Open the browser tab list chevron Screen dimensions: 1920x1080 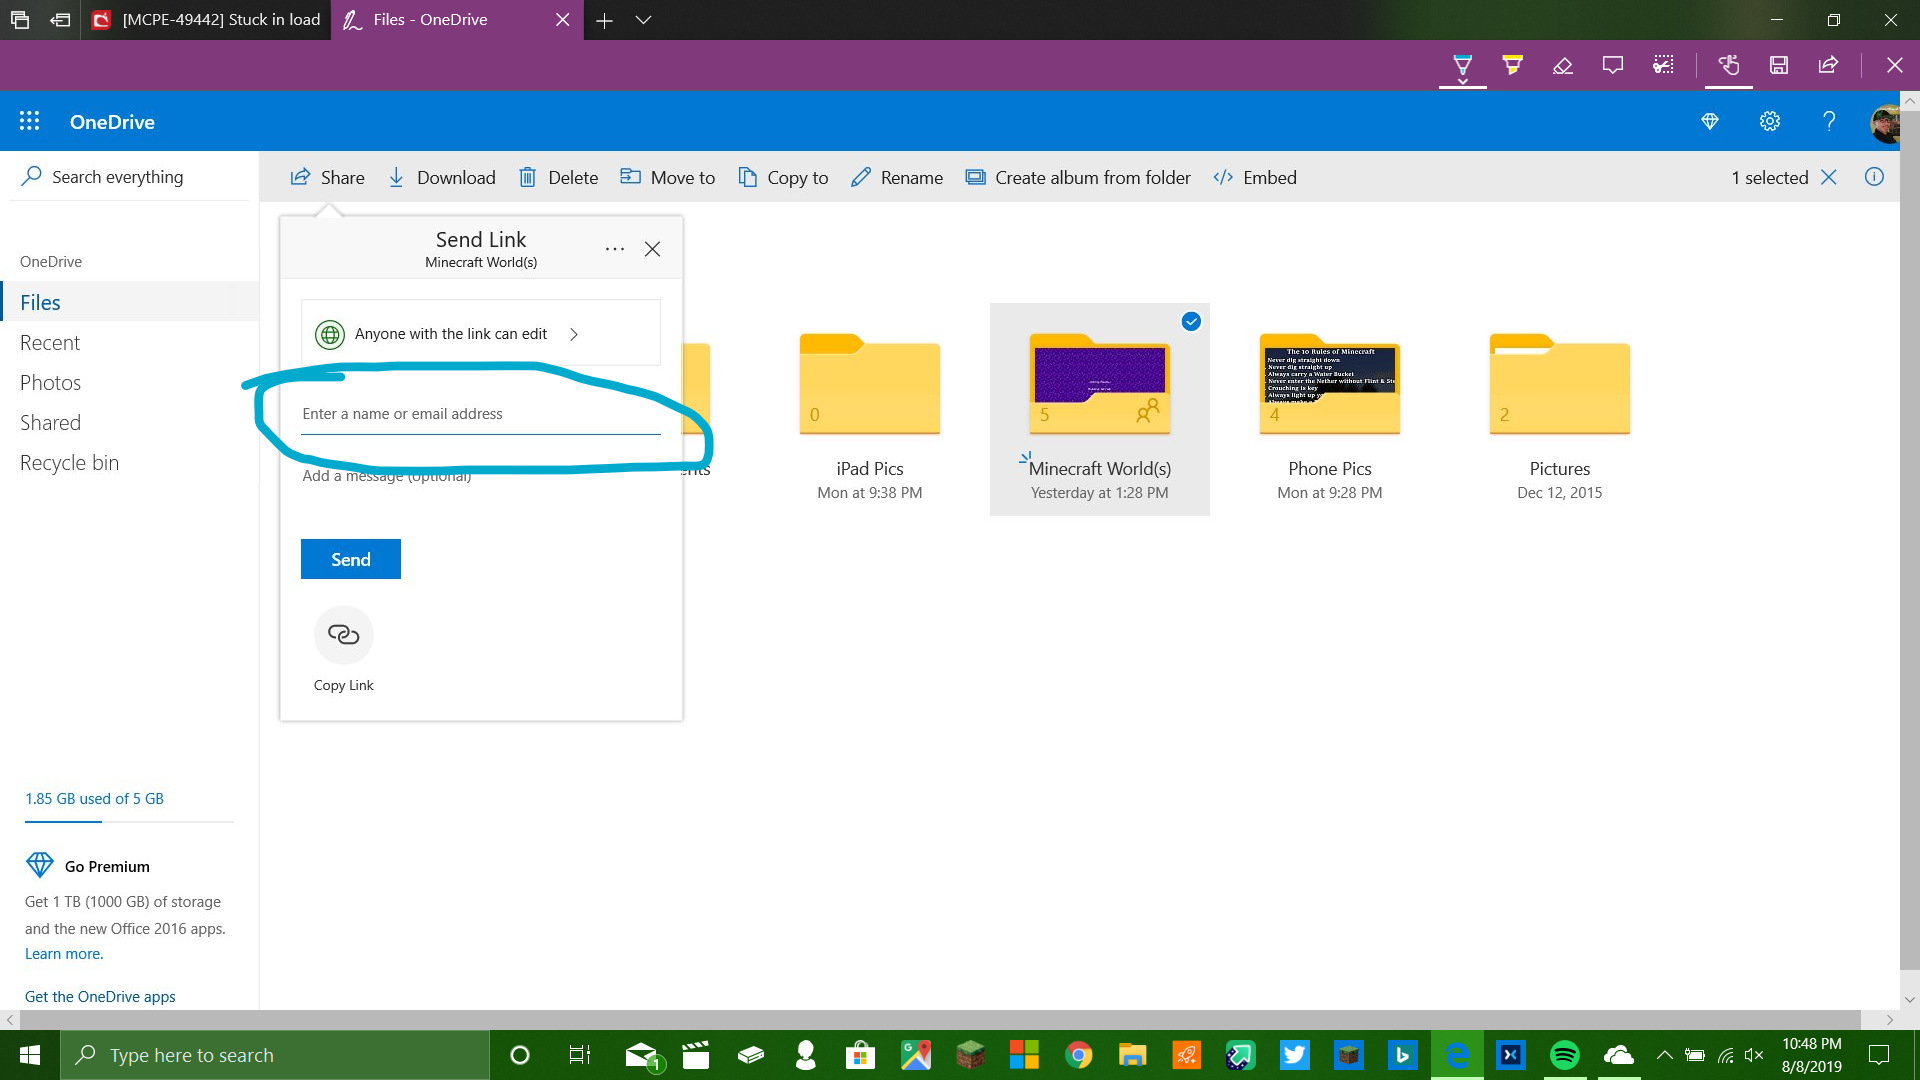tap(643, 20)
